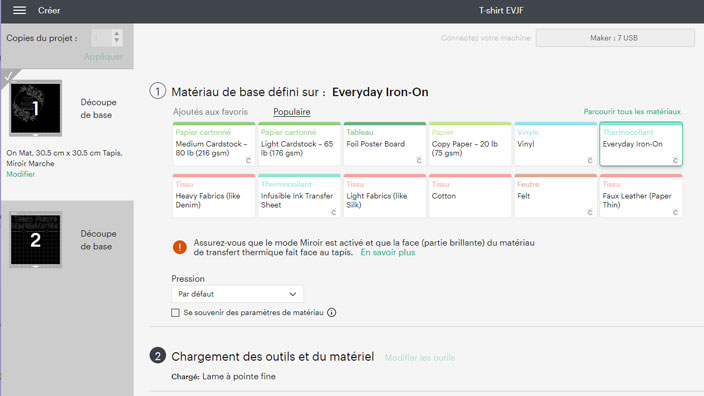The width and height of the screenshot is (704, 396).
Task: Select the Populaire tab
Action: pos(292,112)
